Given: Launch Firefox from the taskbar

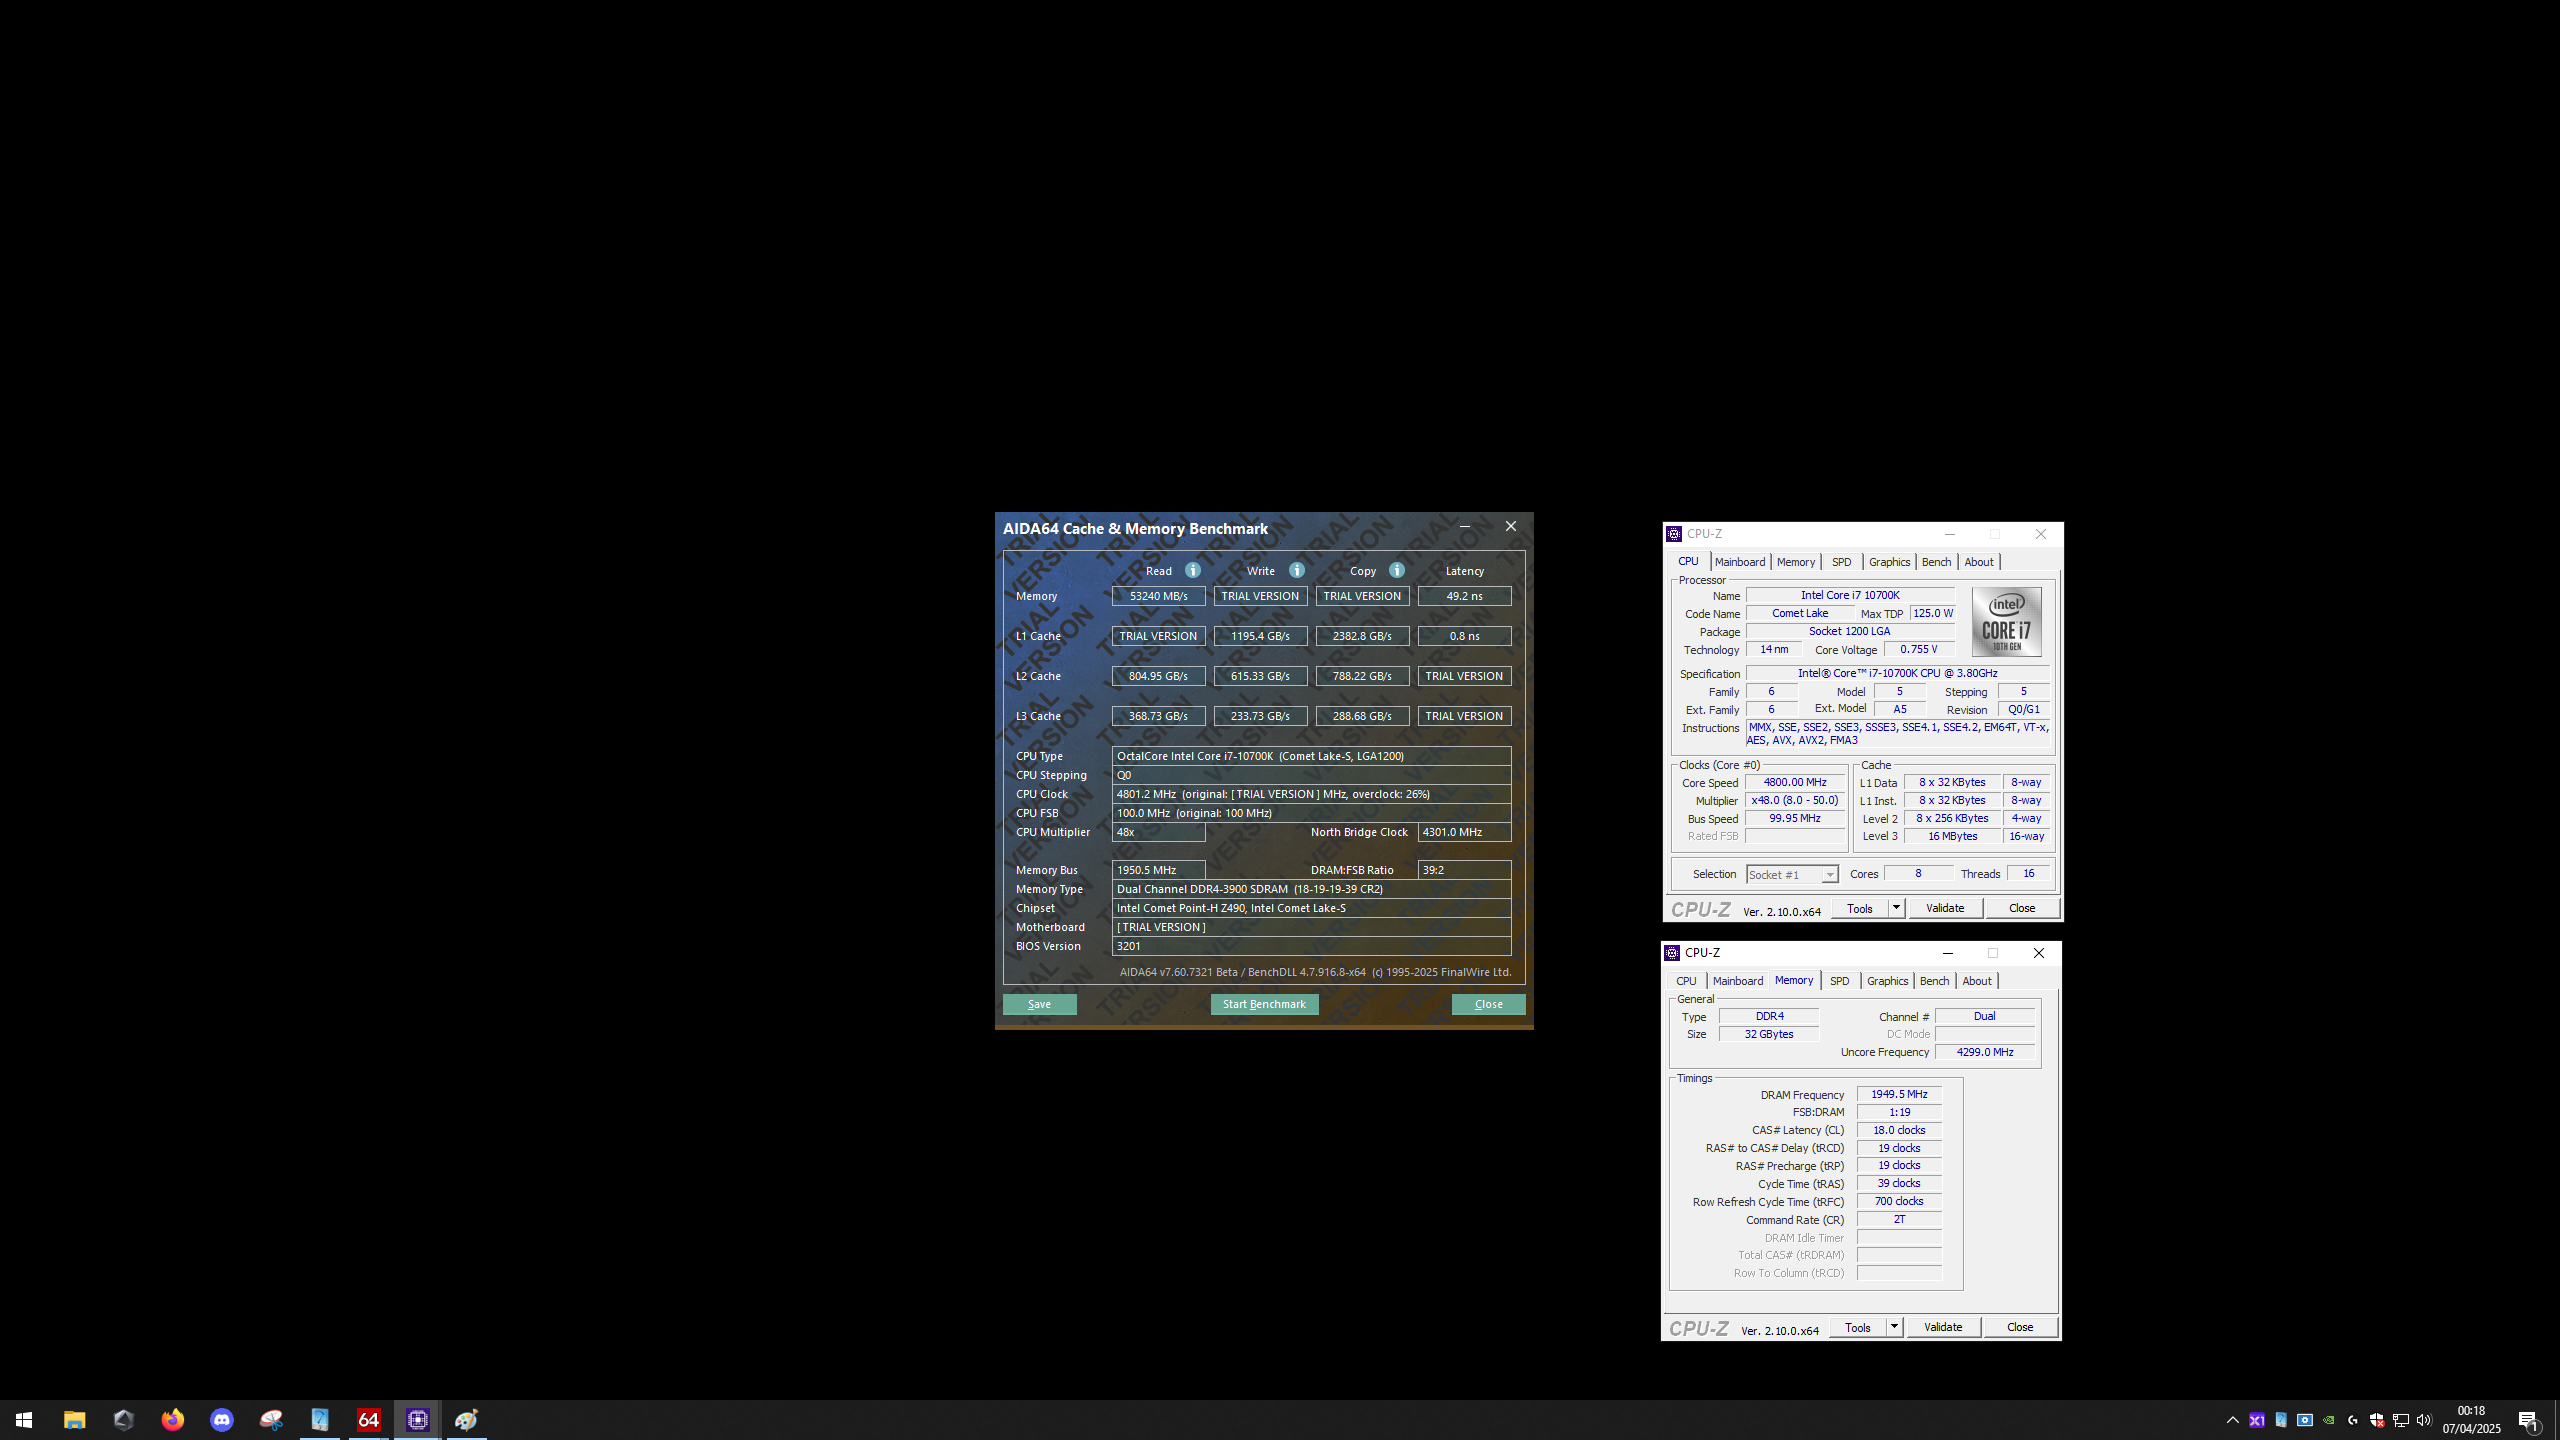Looking at the screenshot, I should pos(173,1420).
